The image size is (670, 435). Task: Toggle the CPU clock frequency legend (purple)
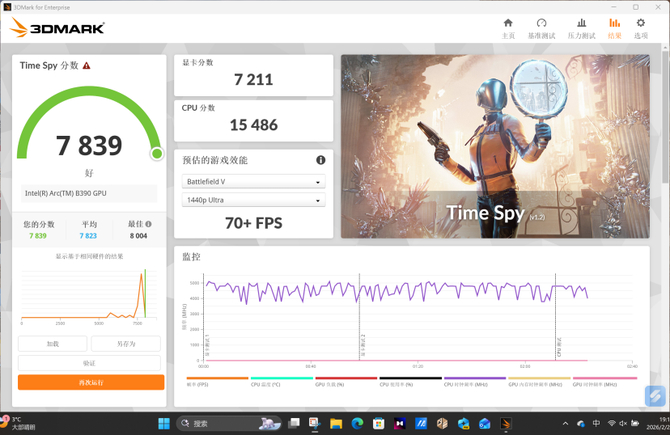pos(474,382)
